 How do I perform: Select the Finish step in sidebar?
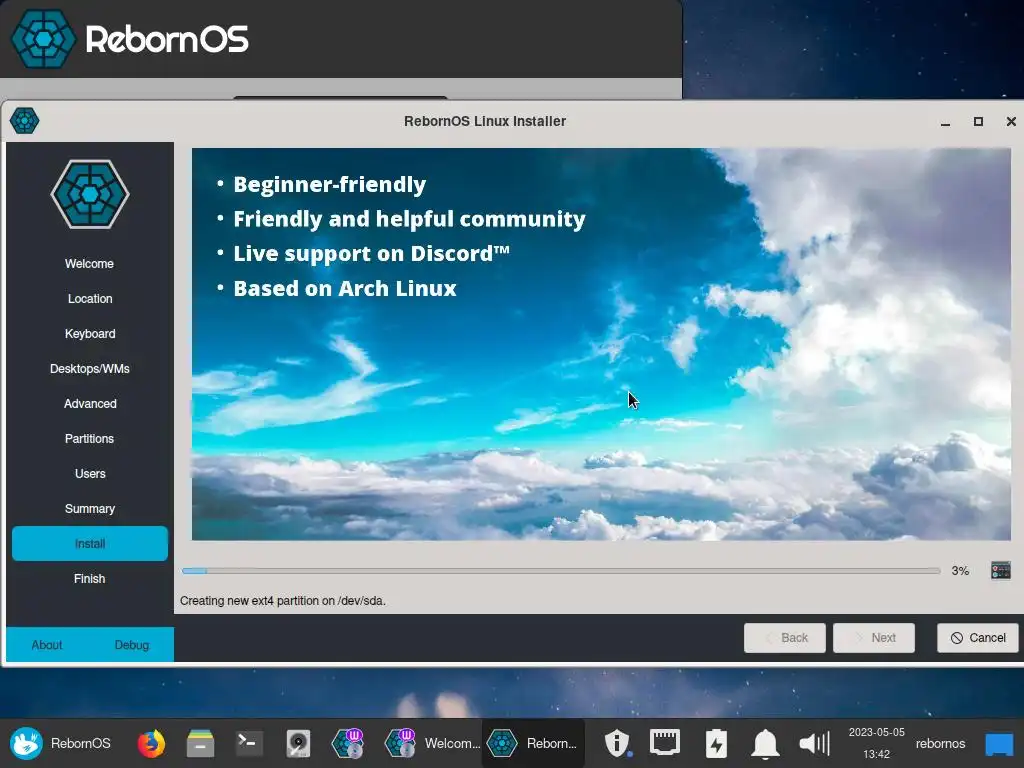coord(89,579)
